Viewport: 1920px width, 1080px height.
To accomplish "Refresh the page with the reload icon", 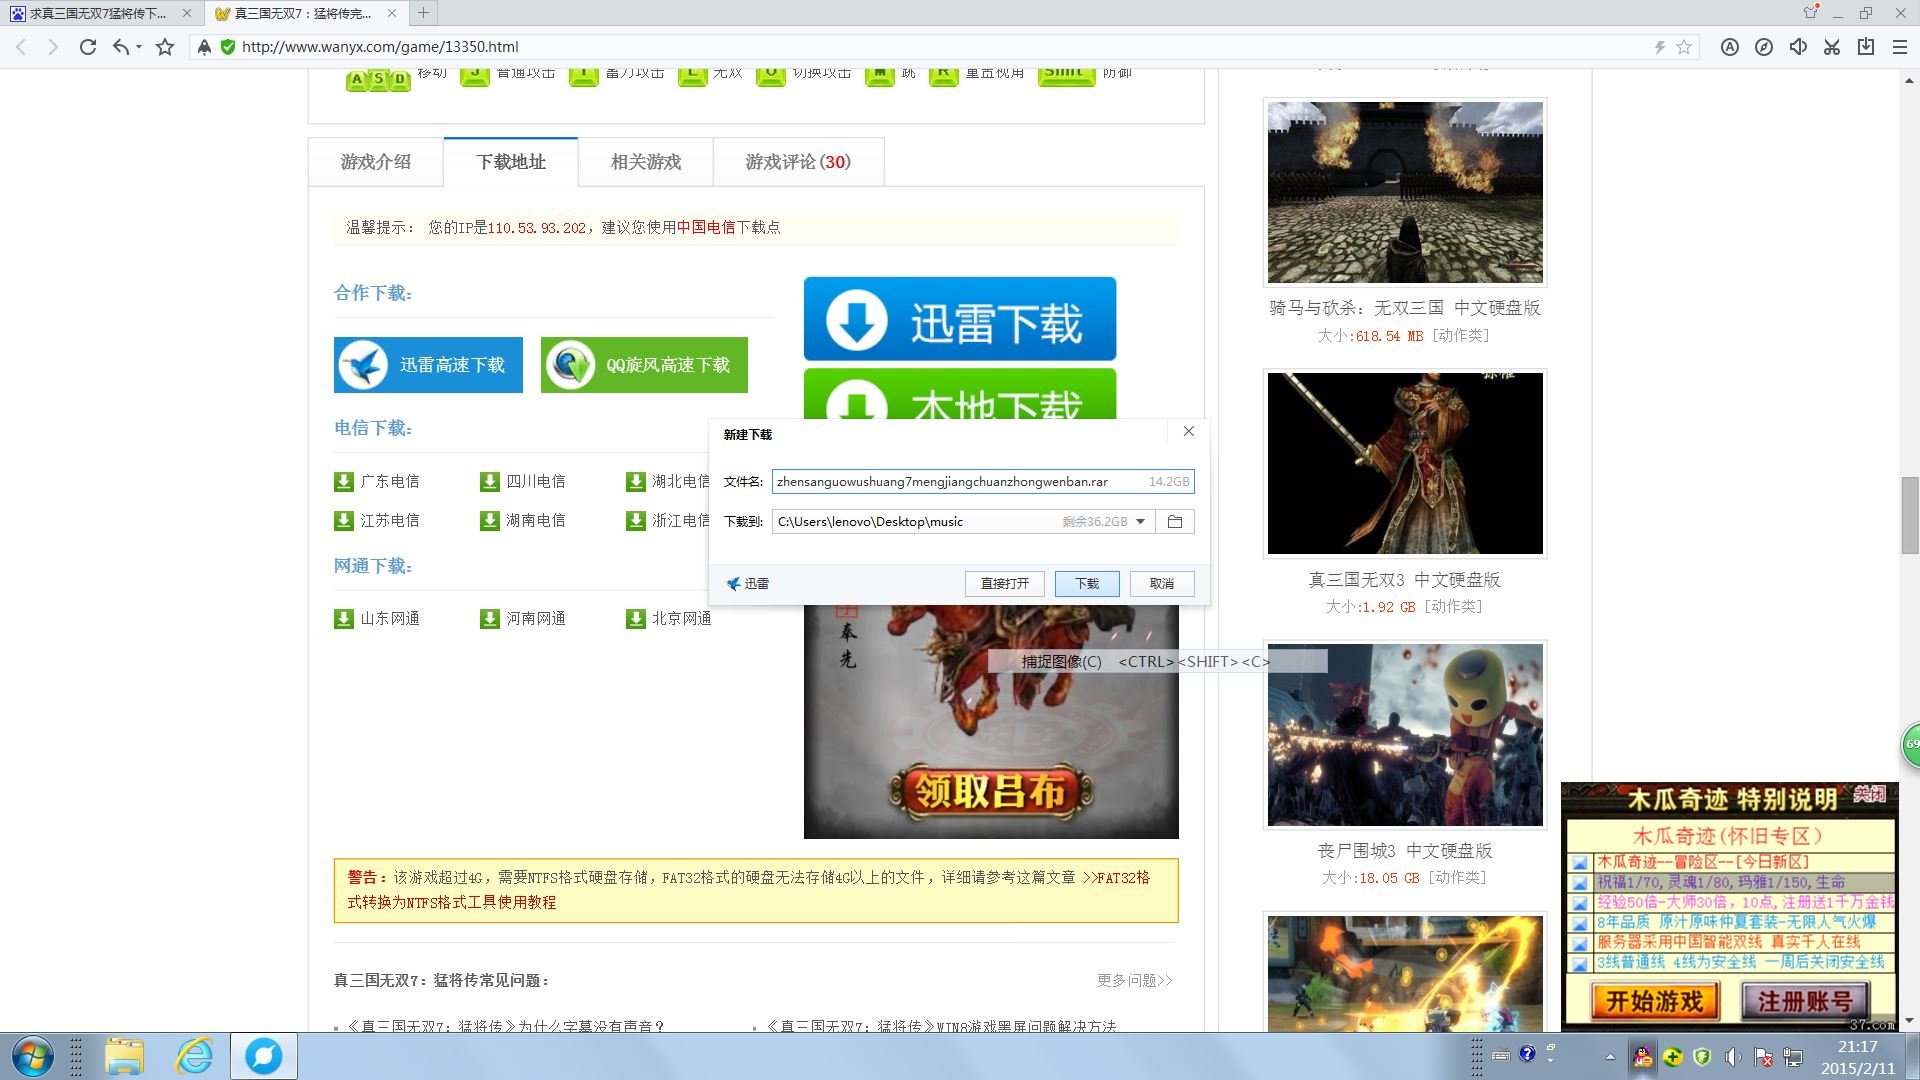I will point(88,46).
